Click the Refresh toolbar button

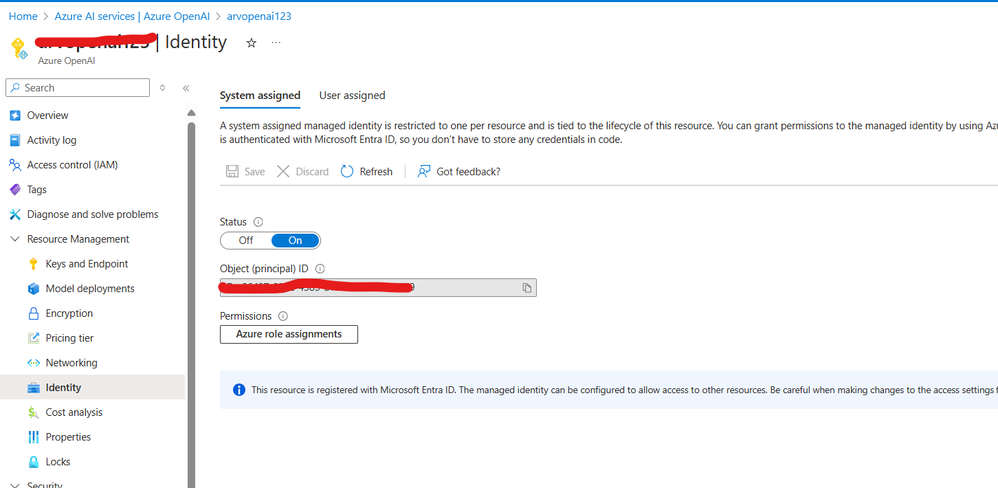click(367, 171)
